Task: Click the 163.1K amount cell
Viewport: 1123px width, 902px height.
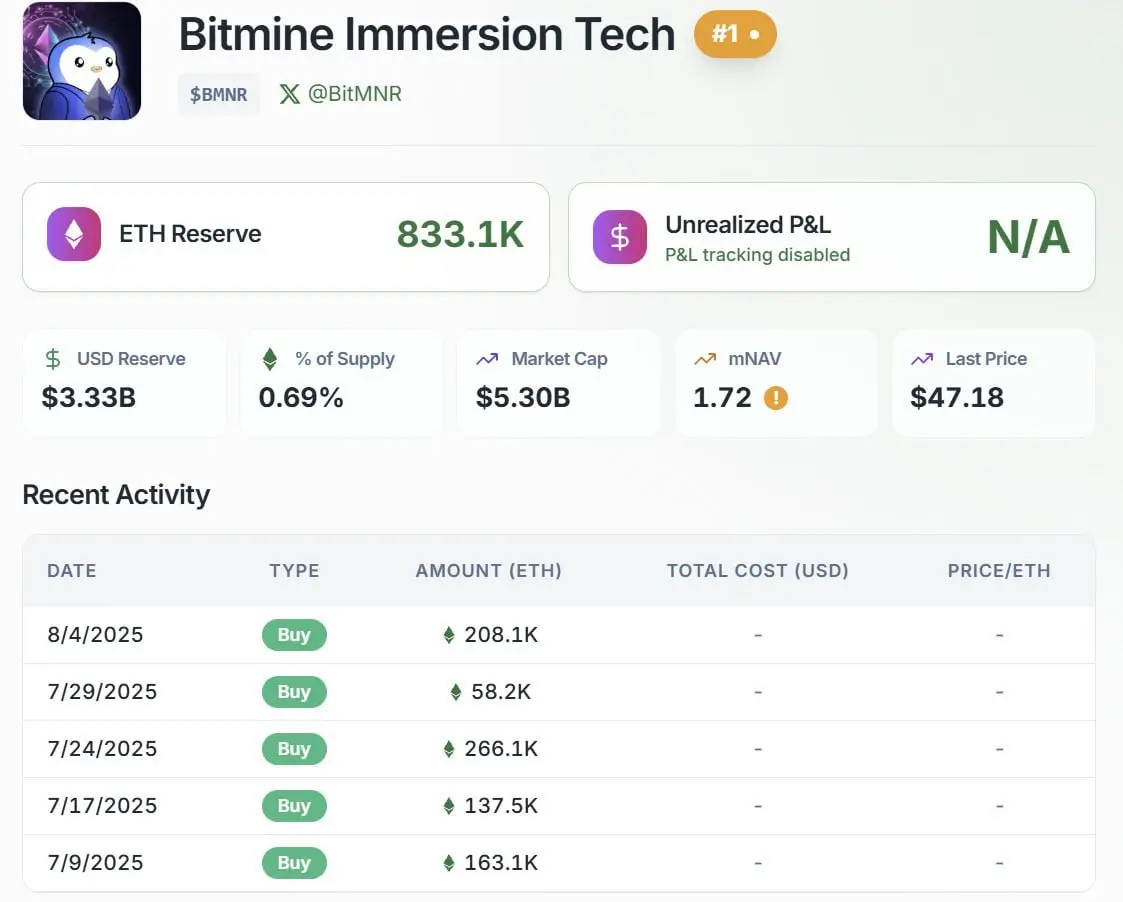Action: click(x=501, y=863)
